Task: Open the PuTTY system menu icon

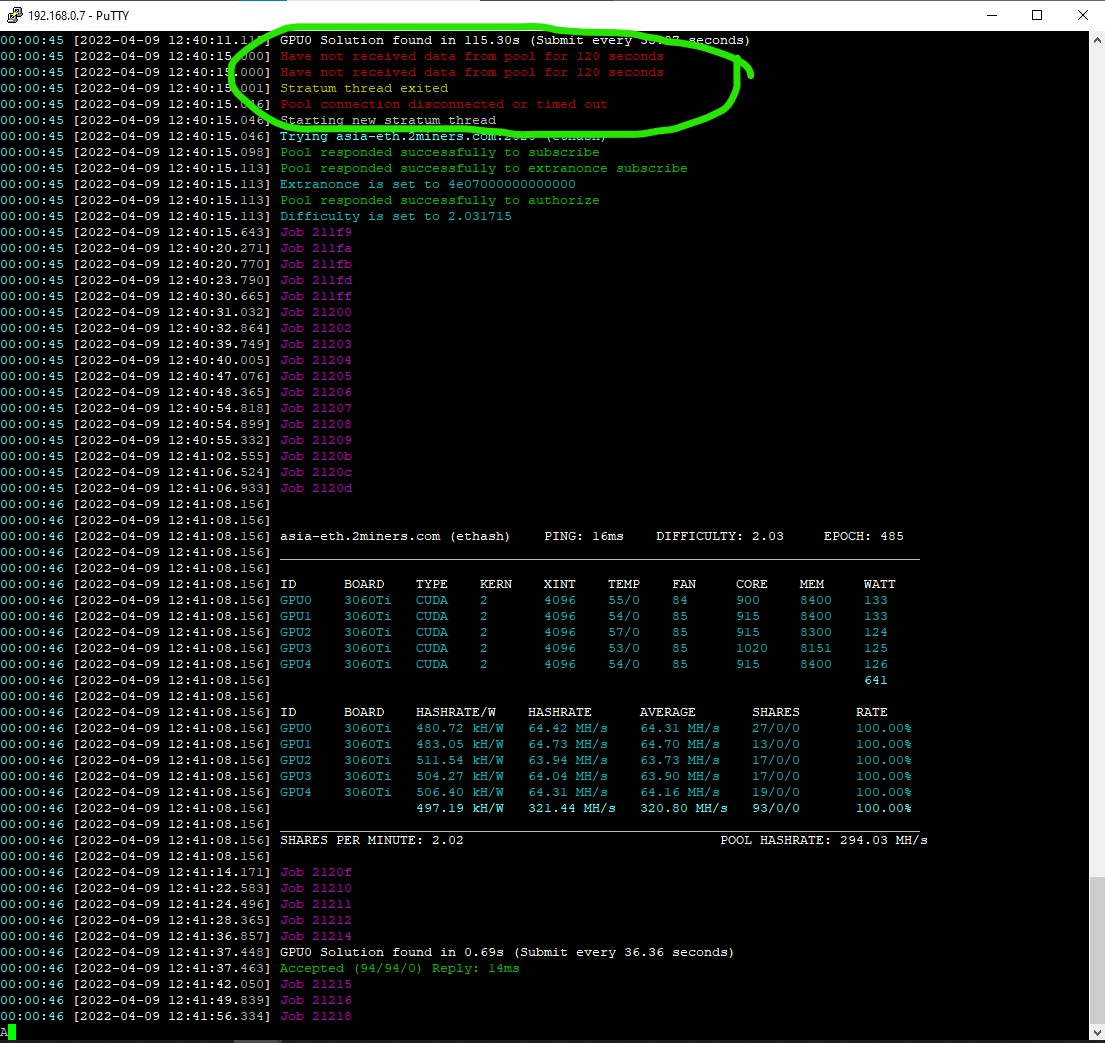Action: [14, 15]
